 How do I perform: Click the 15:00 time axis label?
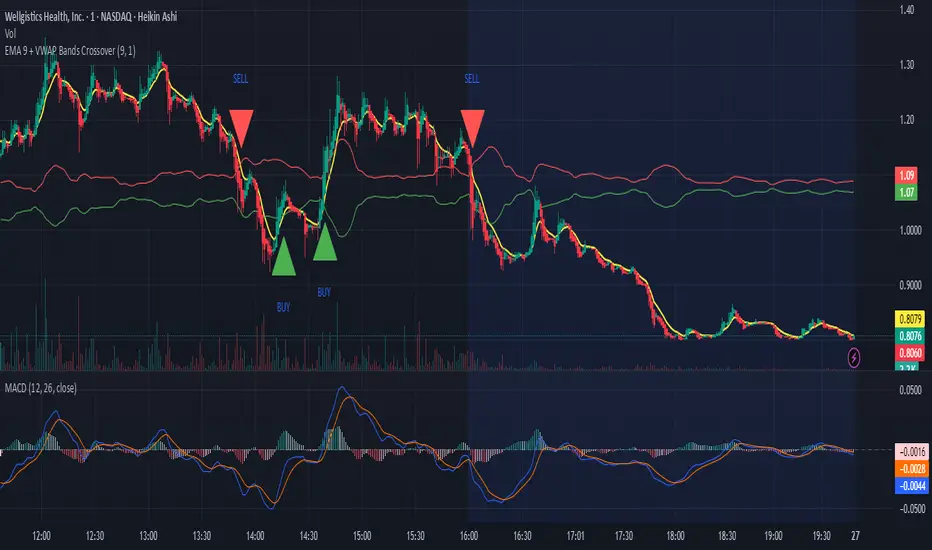[361, 536]
